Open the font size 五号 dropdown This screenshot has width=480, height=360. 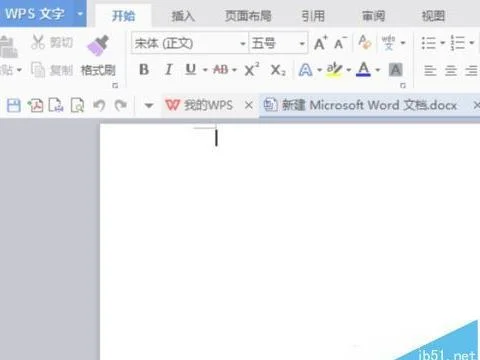(302, 43)
